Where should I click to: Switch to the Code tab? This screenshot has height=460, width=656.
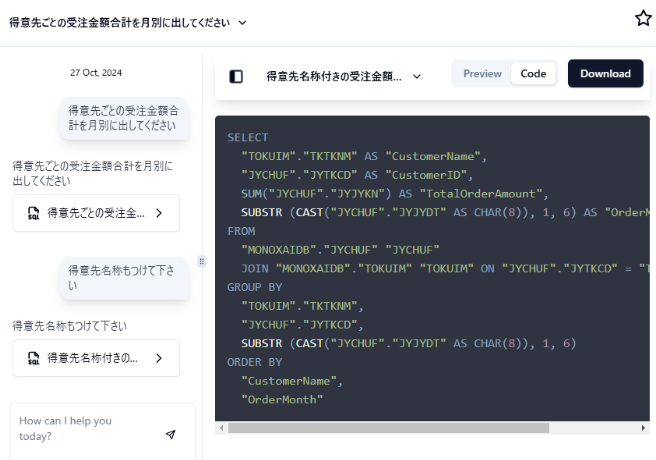click(x=533, y=74)
